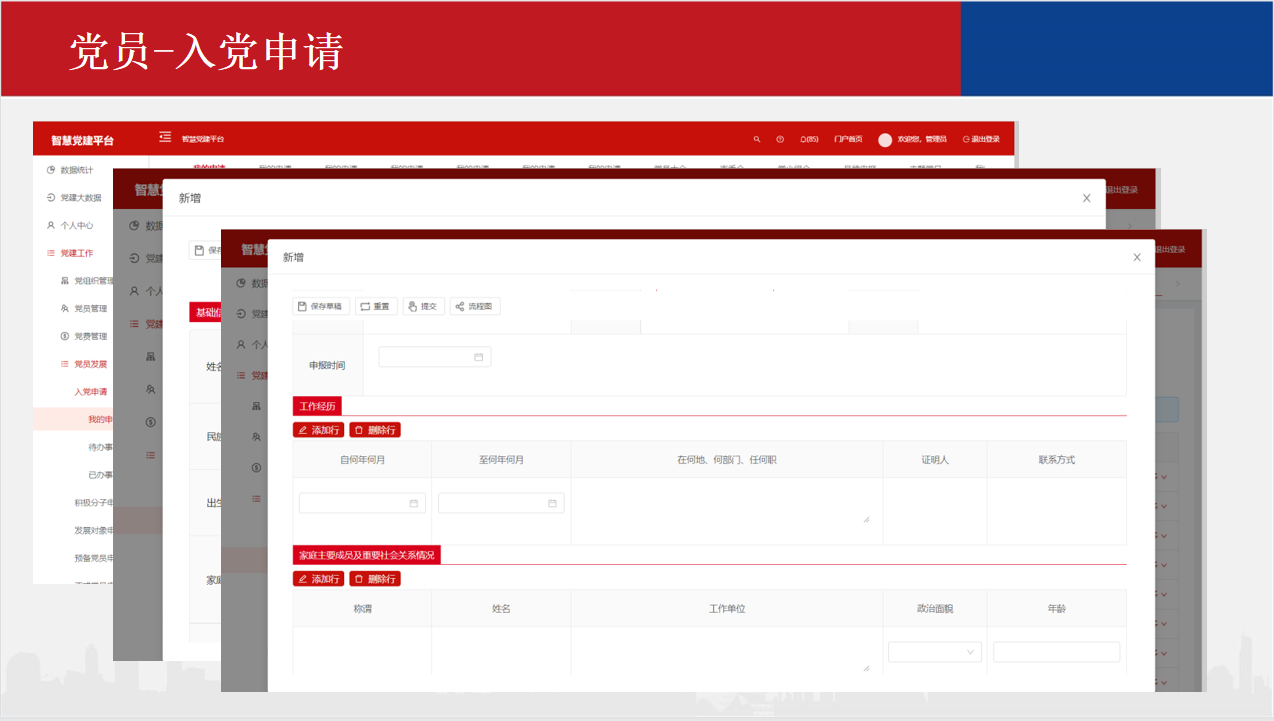Click 删除行 under 家庭主要成员 section
The image size is (1274, 721).
[375, 579]
